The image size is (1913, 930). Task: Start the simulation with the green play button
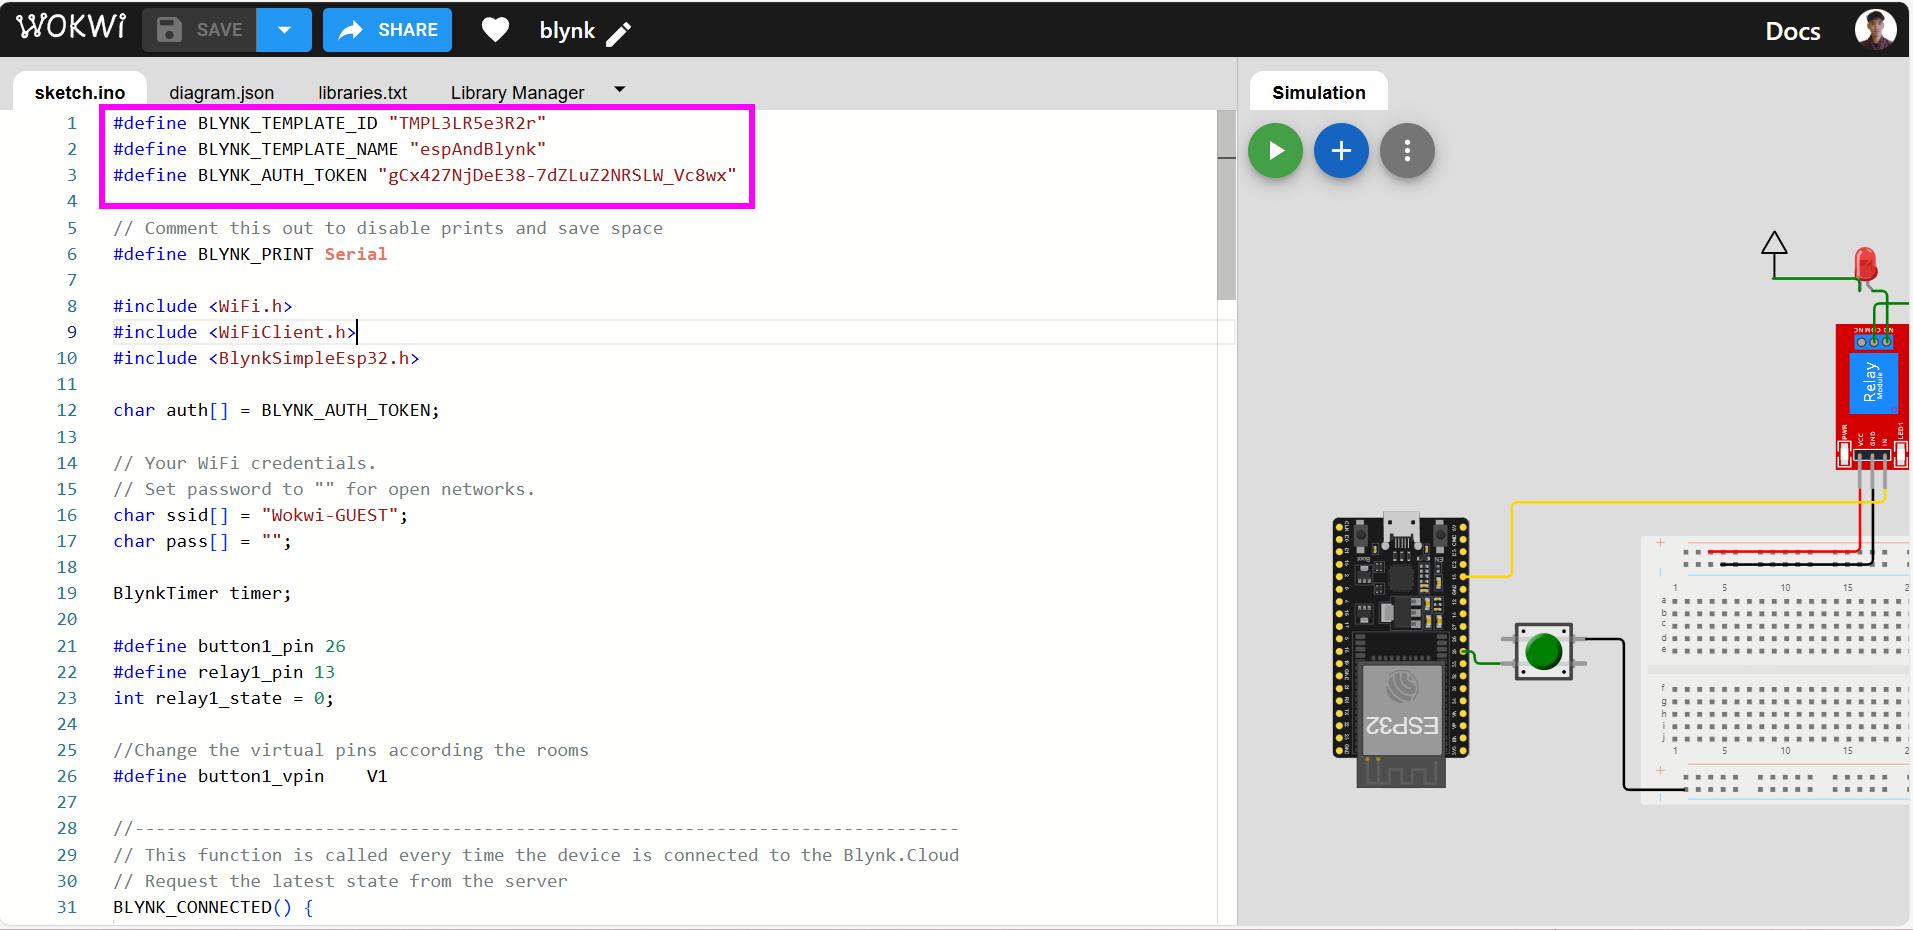pos(1275,151)
